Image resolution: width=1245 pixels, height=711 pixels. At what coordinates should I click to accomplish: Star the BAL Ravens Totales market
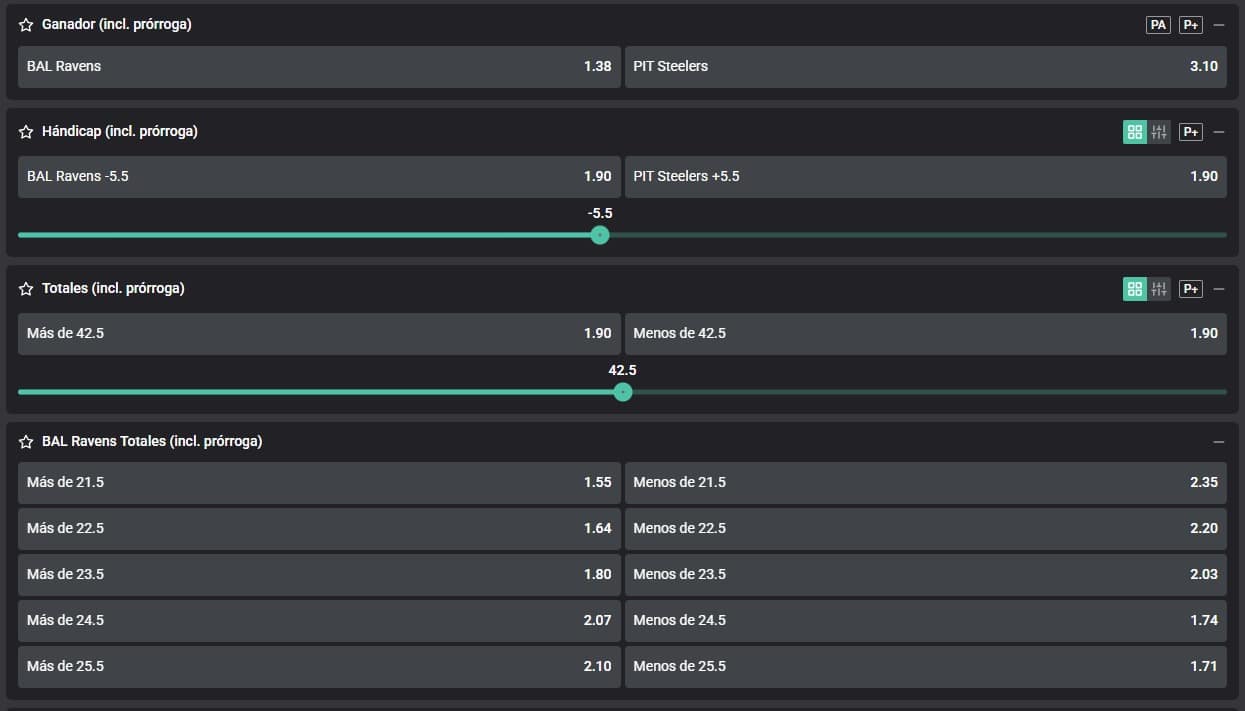click(26, 442)
